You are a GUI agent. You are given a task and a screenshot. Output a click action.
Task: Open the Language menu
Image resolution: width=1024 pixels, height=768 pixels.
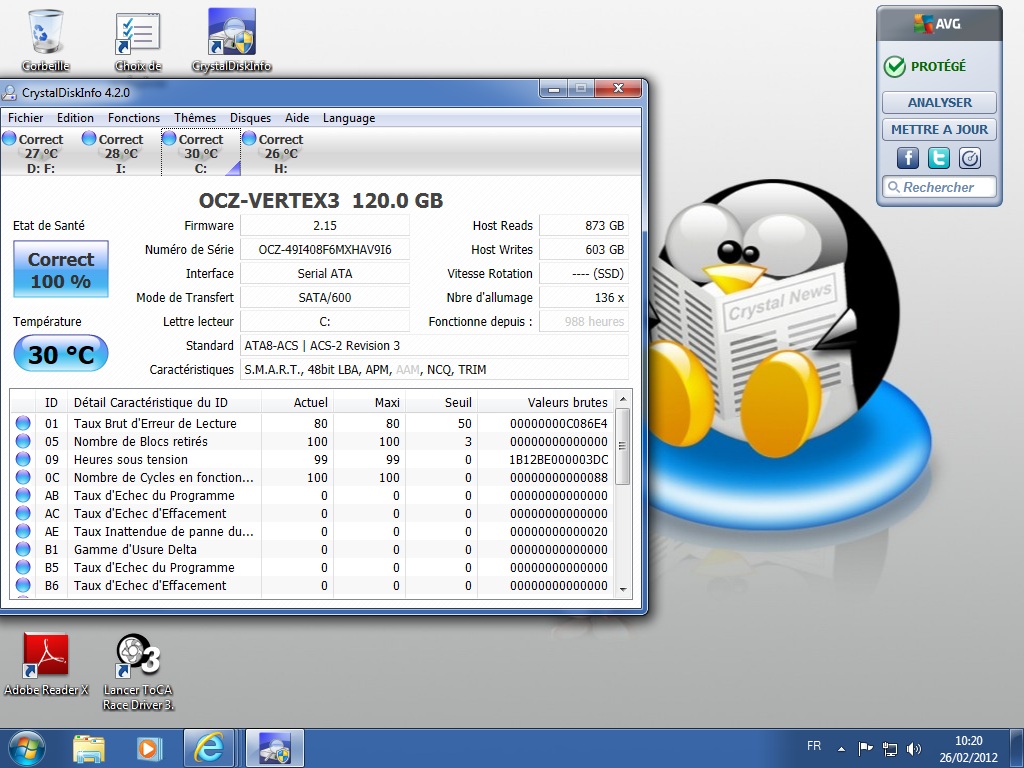(x=348, y=118)
